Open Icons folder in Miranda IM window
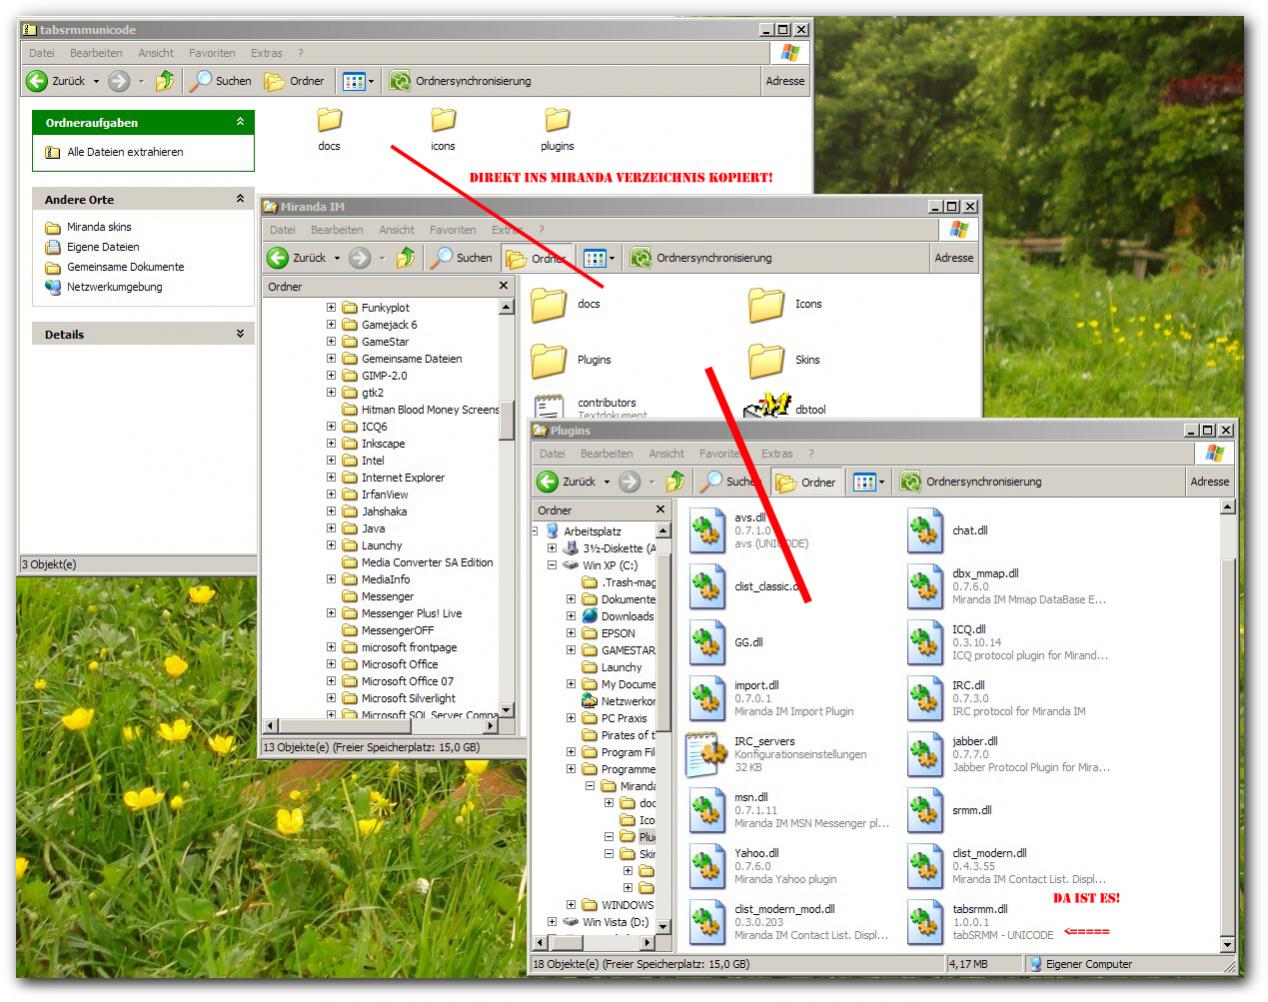 (785, 304)
